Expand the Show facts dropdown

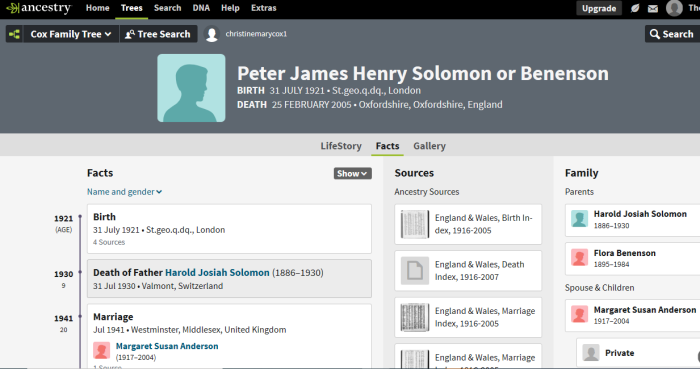coord(353,174)
